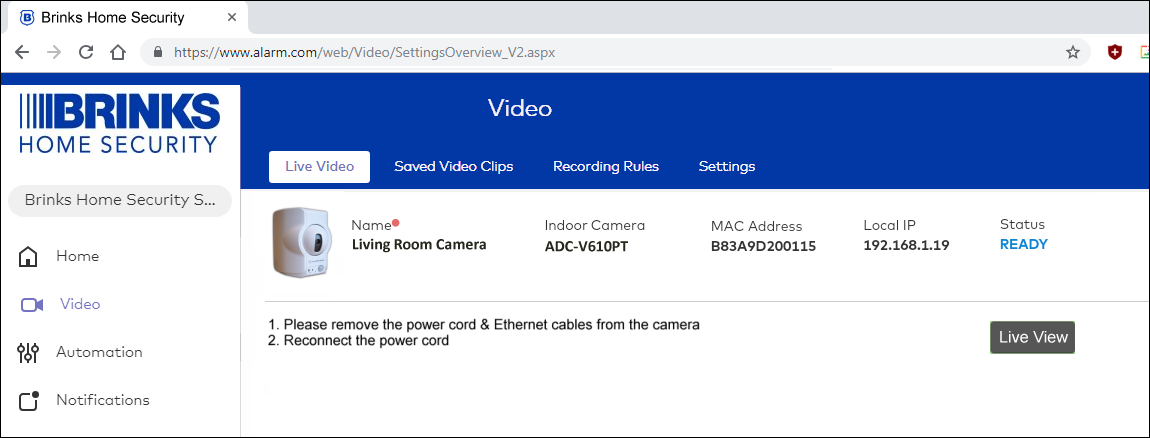Open Notifications icon in sidebar

[x=28, y=401]
